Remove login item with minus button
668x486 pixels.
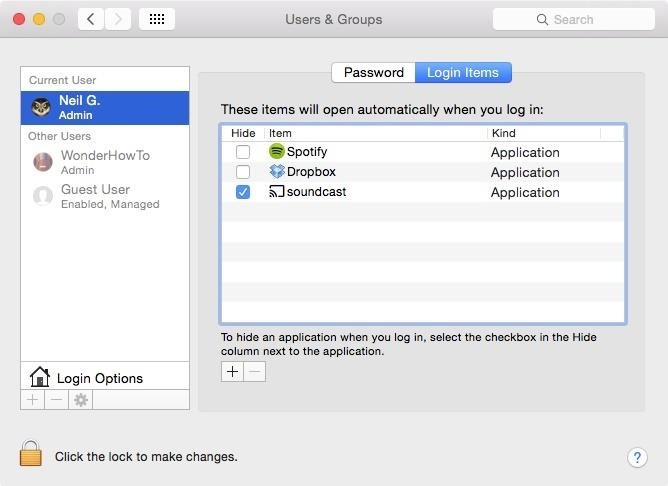point(255,372)
